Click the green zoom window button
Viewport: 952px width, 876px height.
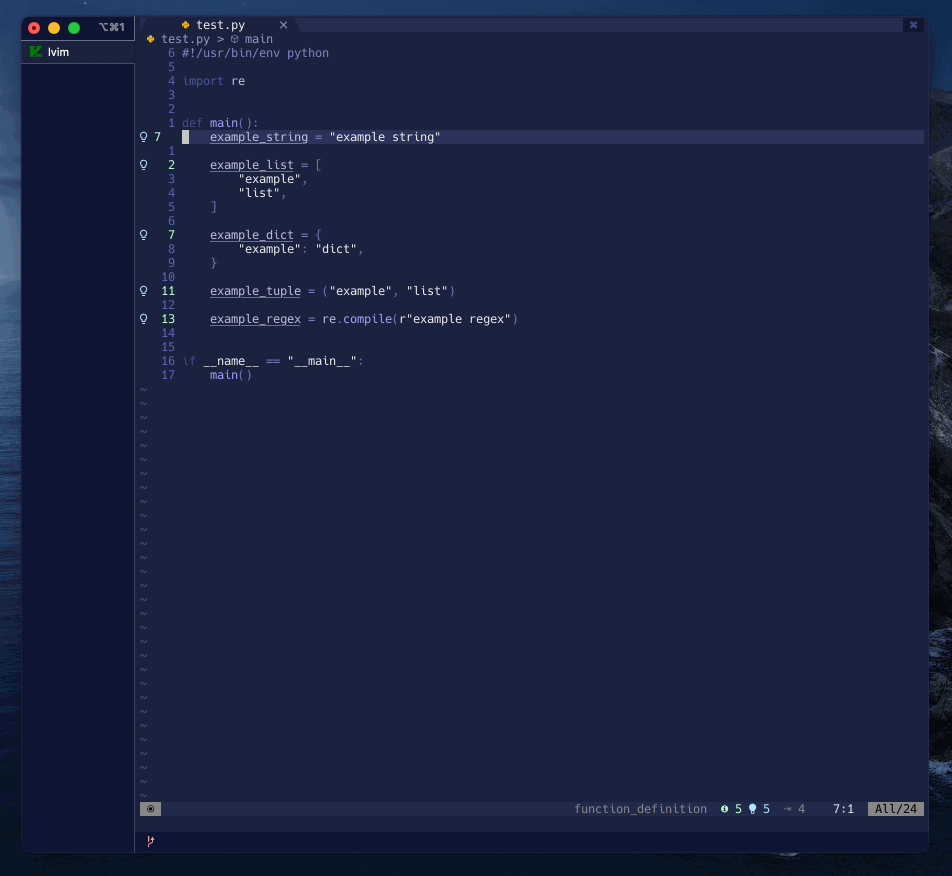(74, 28)
